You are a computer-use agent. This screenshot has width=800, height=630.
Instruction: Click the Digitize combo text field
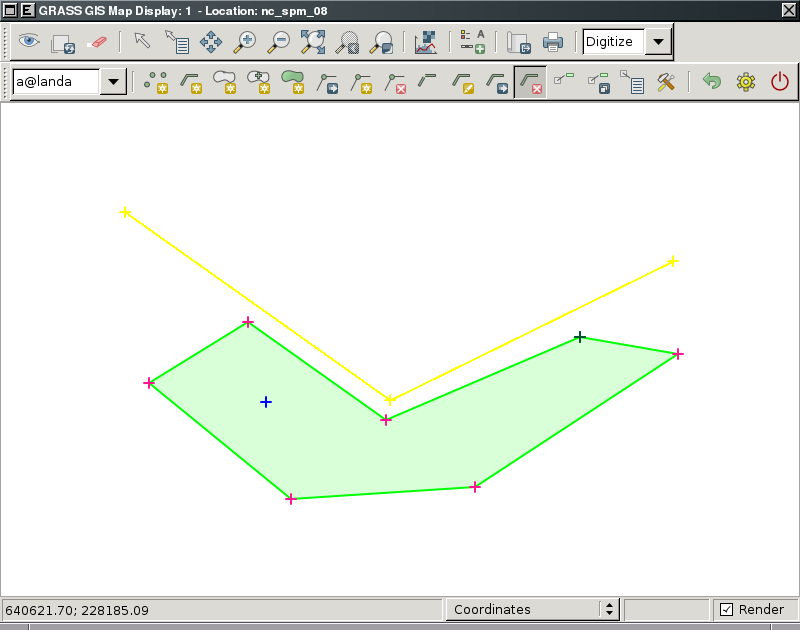pyautogui.click(x=614, y=42)
